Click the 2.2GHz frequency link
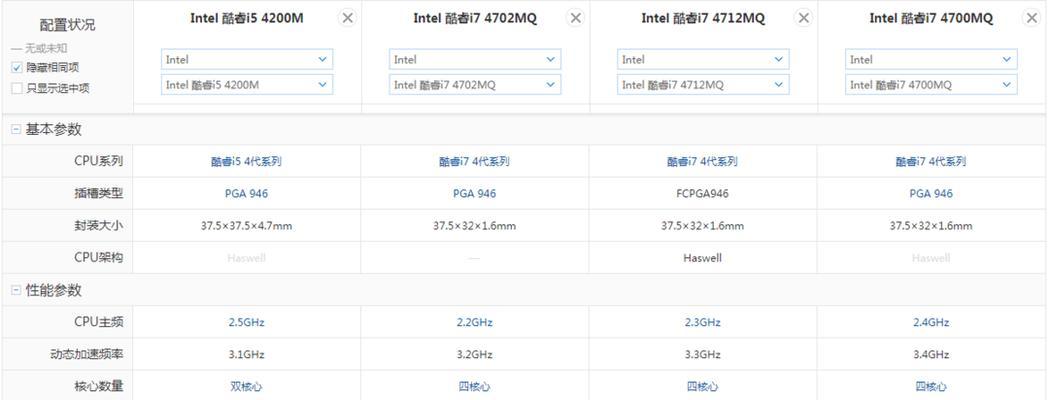 (474, 322)
